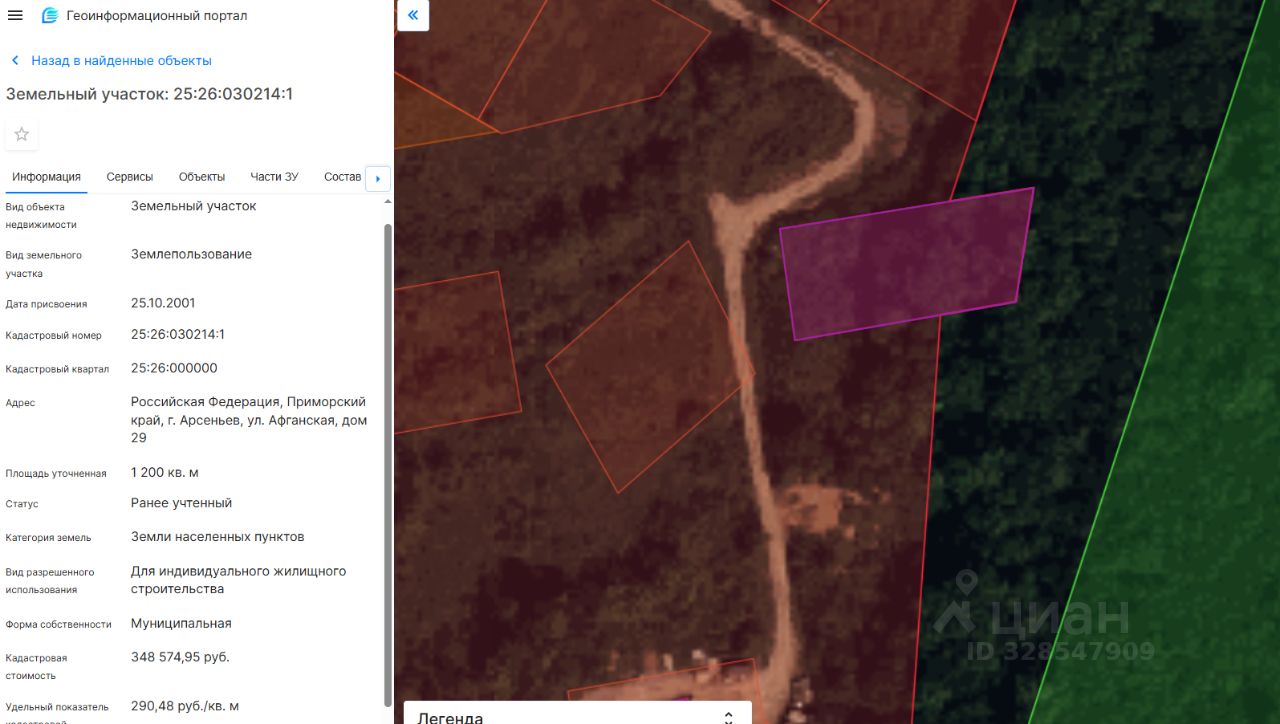Click cadastral cost 348 574,95 руб.

[x=180, y=657]
